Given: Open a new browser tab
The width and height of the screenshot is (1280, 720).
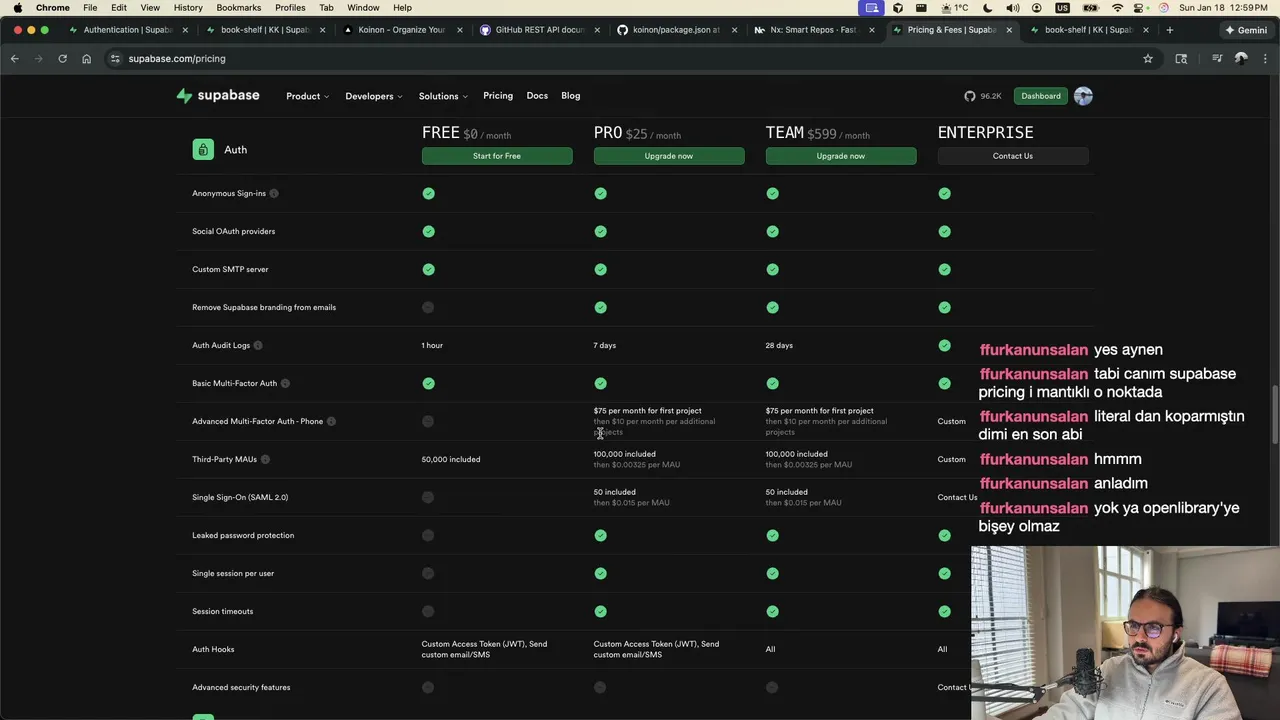Looking at the screenshot, I should click(1169, 30).
